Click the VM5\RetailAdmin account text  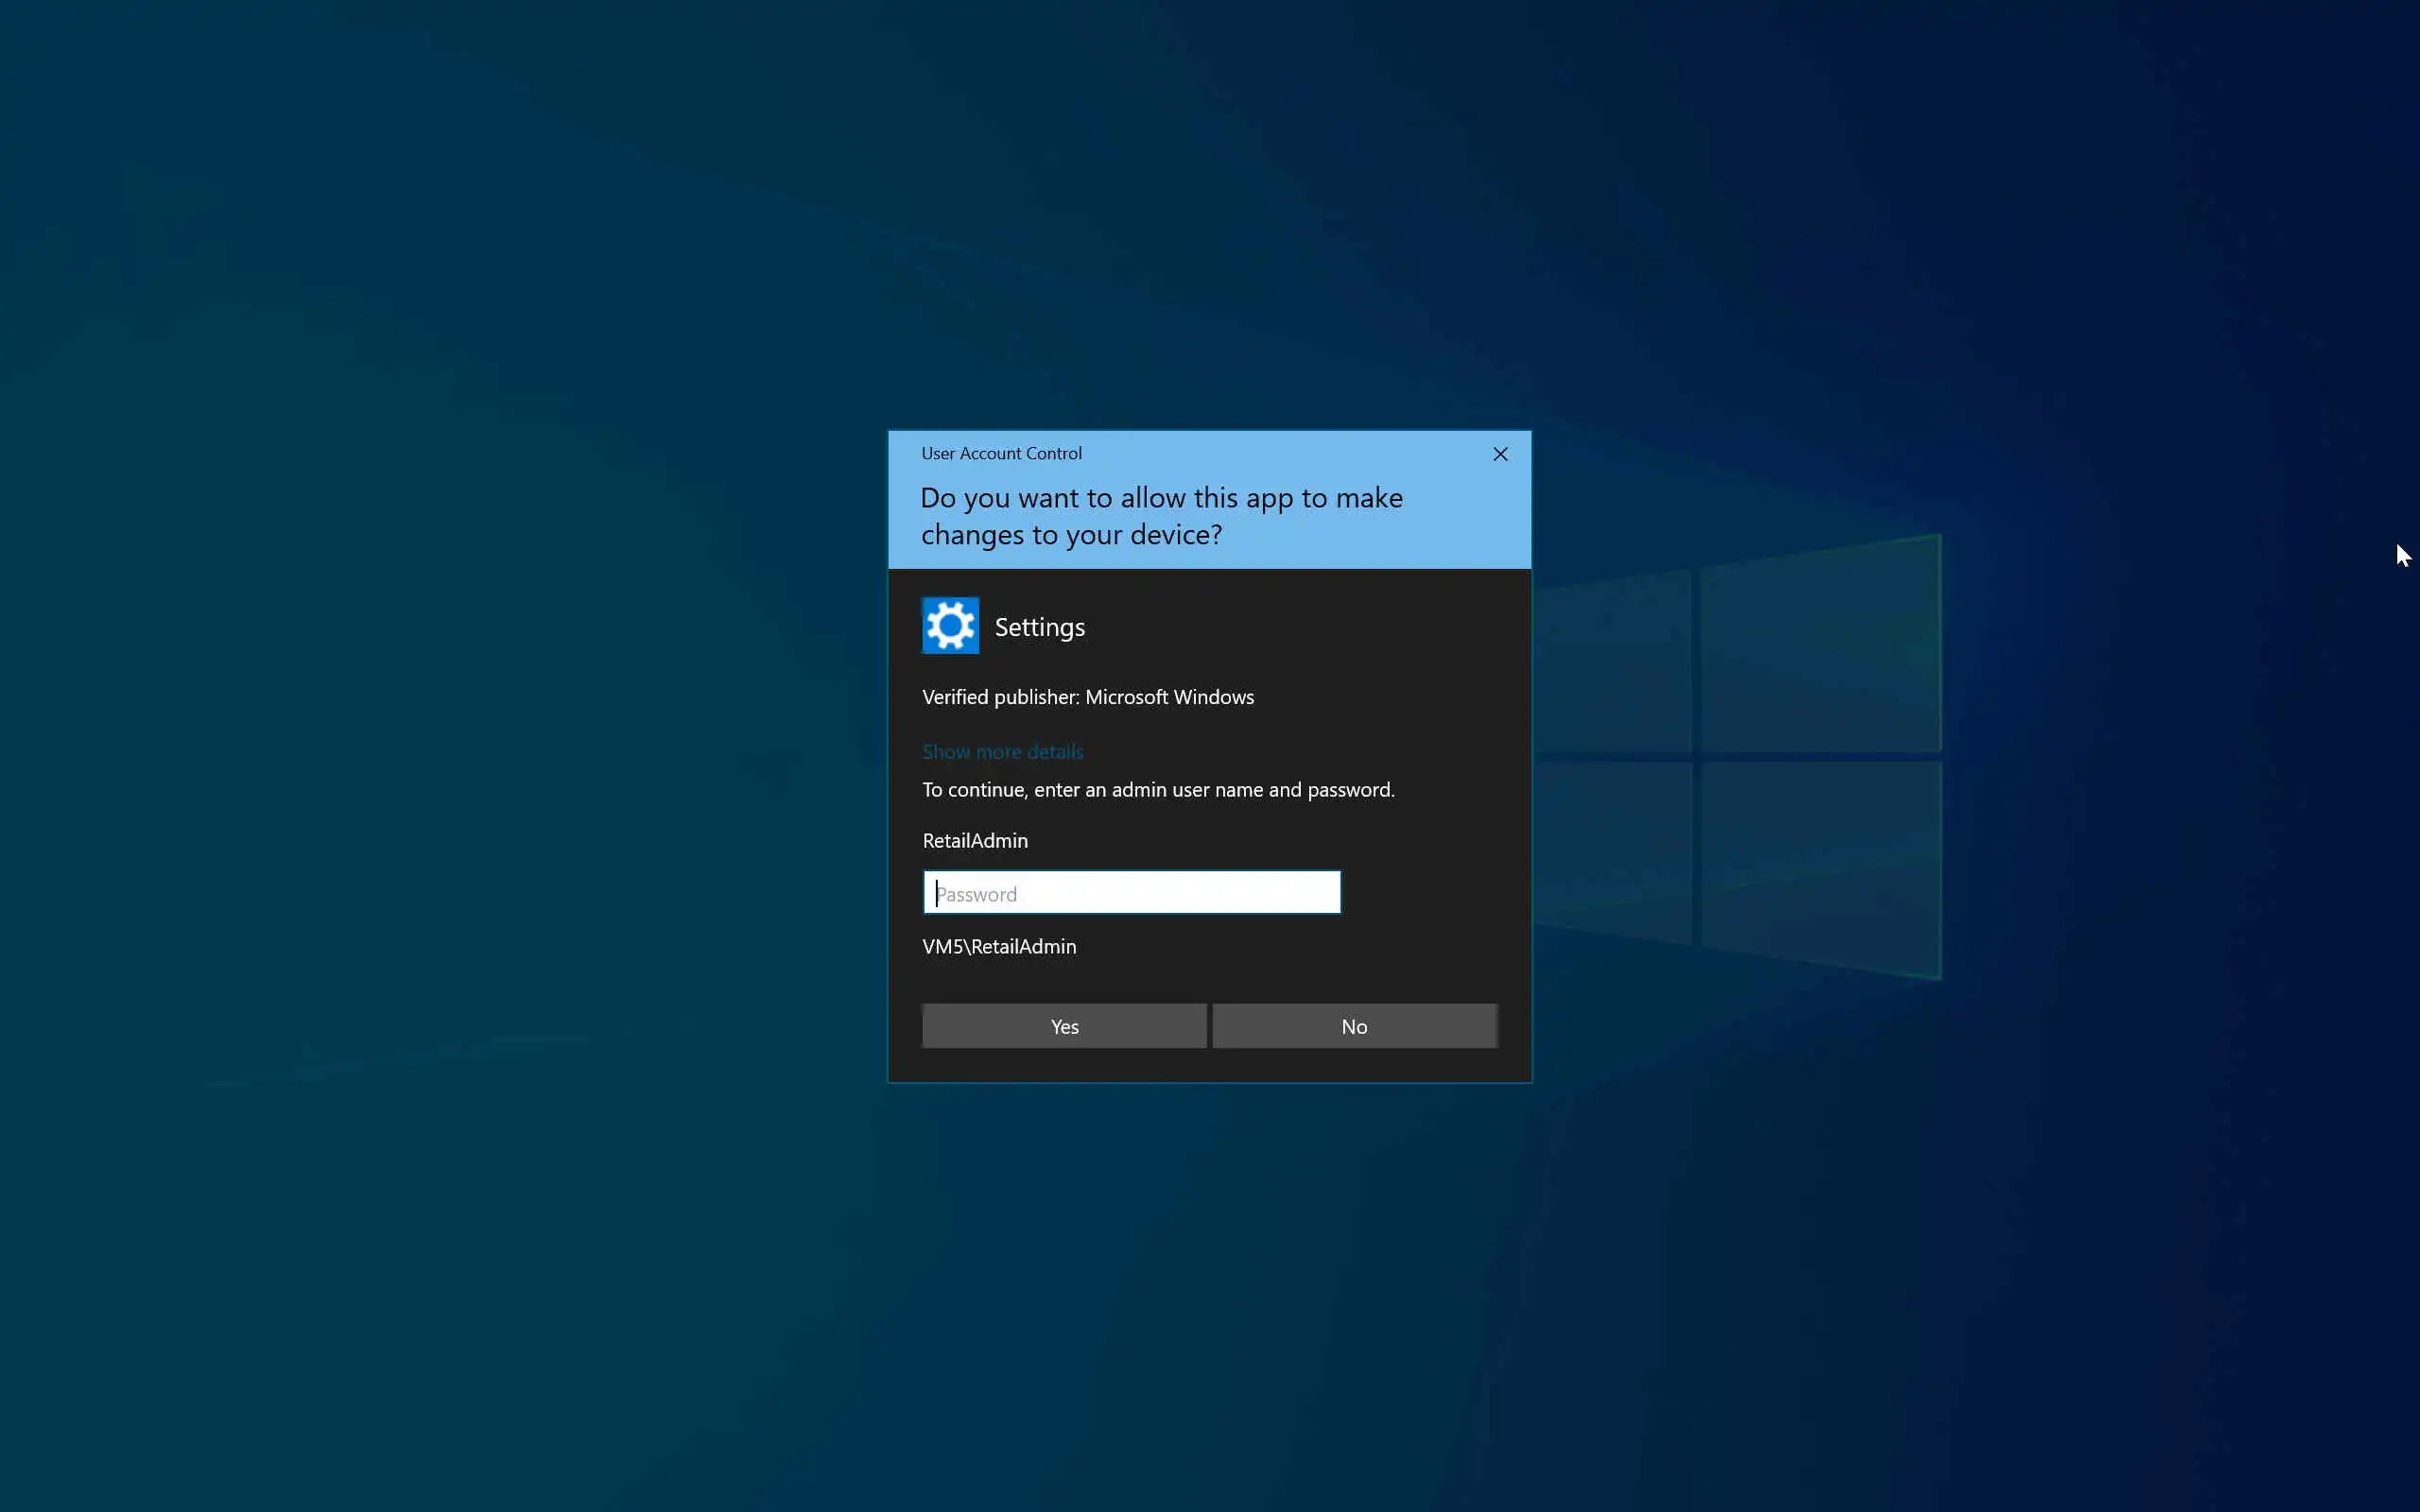[998, 947]
